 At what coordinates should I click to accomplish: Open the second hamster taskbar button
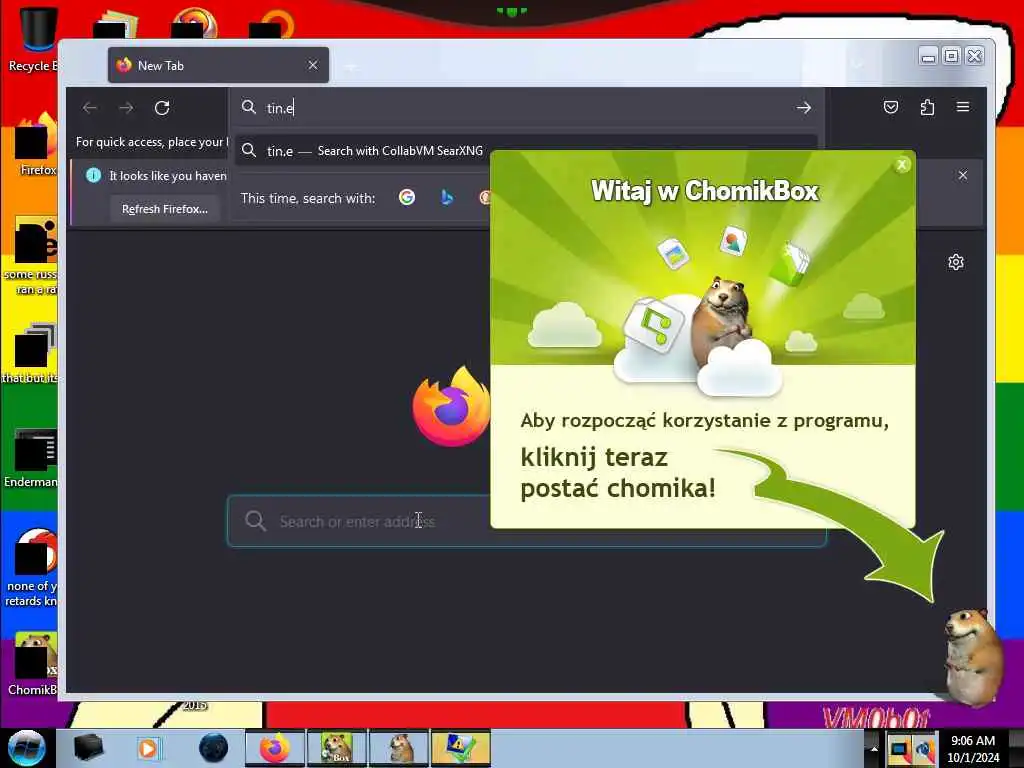[x=399, y=748]
